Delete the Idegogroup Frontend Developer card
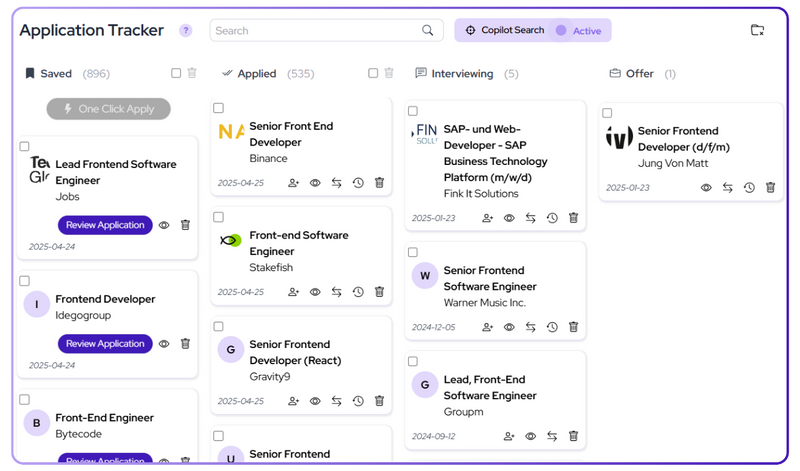This screenshot has width=800, height=471. (185, 343)
